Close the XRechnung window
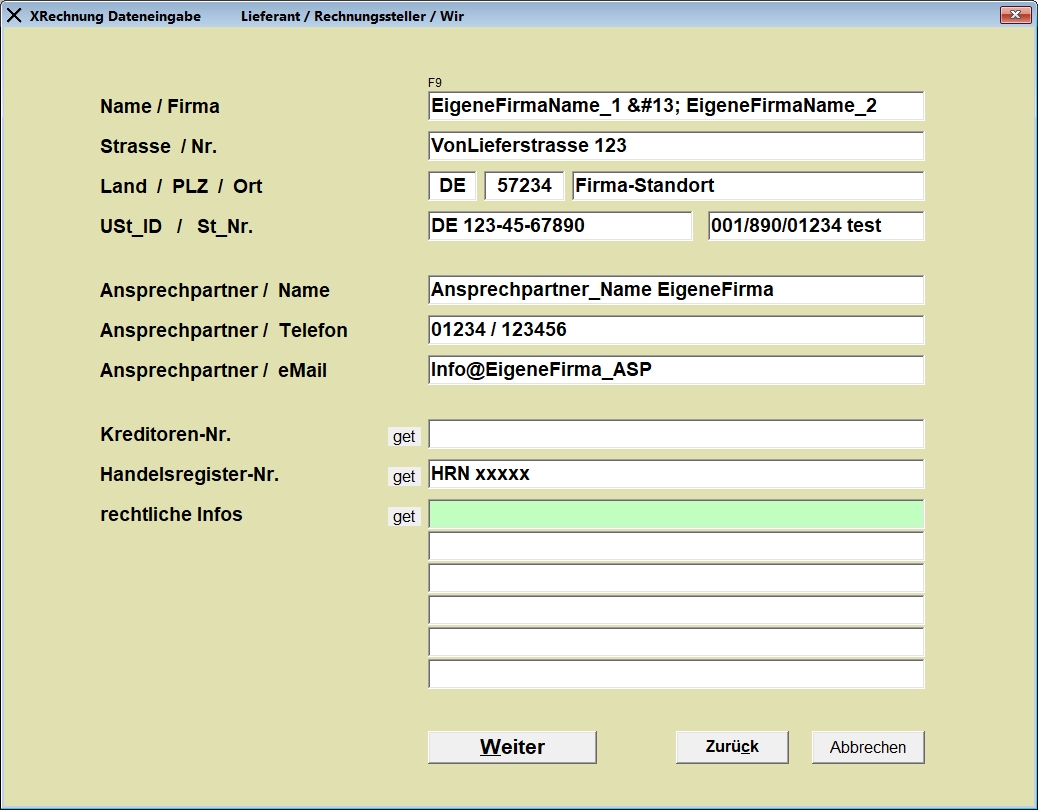This screenshot has width=1038, height=810. point(1015,15)
